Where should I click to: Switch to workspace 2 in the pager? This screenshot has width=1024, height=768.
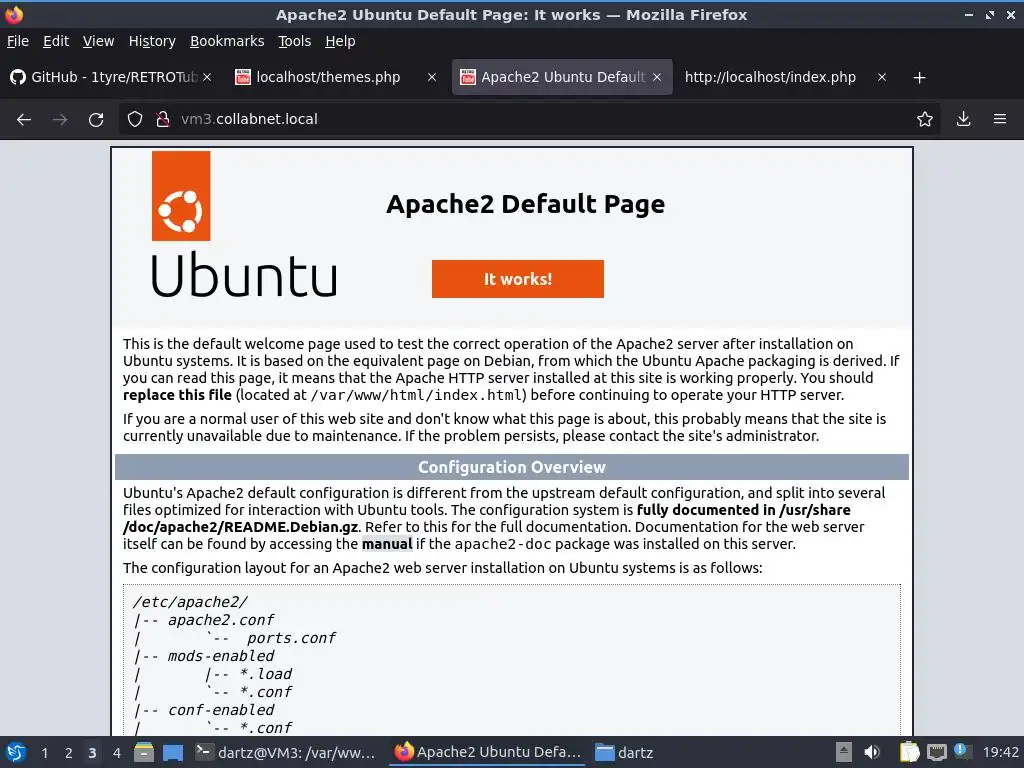[69, 753]
